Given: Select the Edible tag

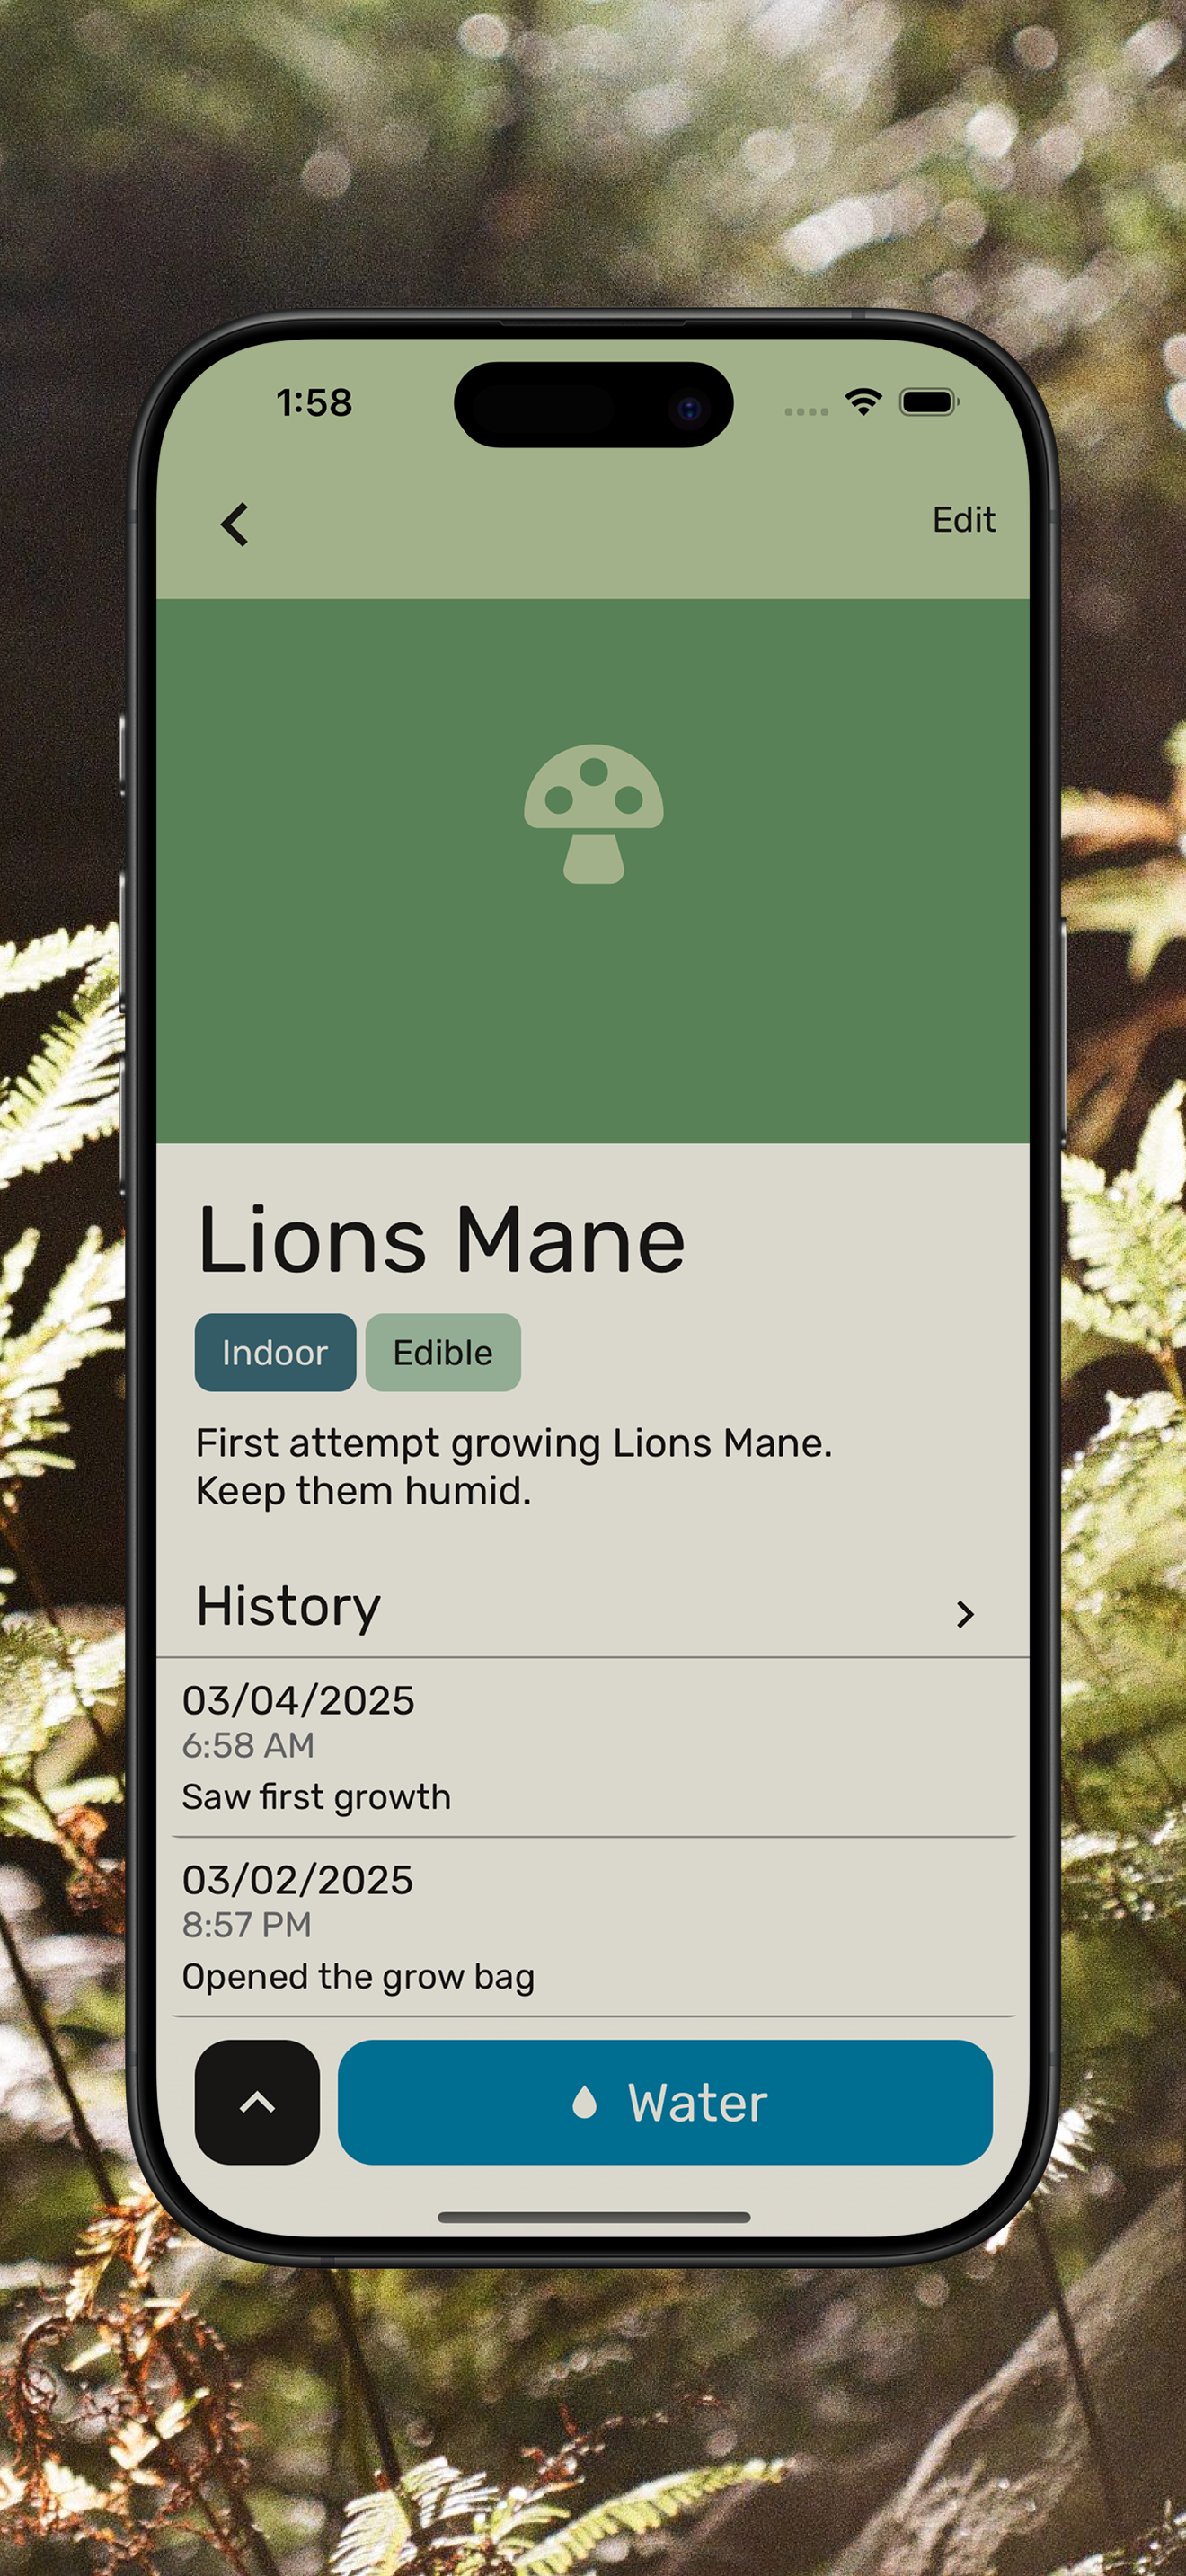Looking at the screenshot, I should [443, 1352].
